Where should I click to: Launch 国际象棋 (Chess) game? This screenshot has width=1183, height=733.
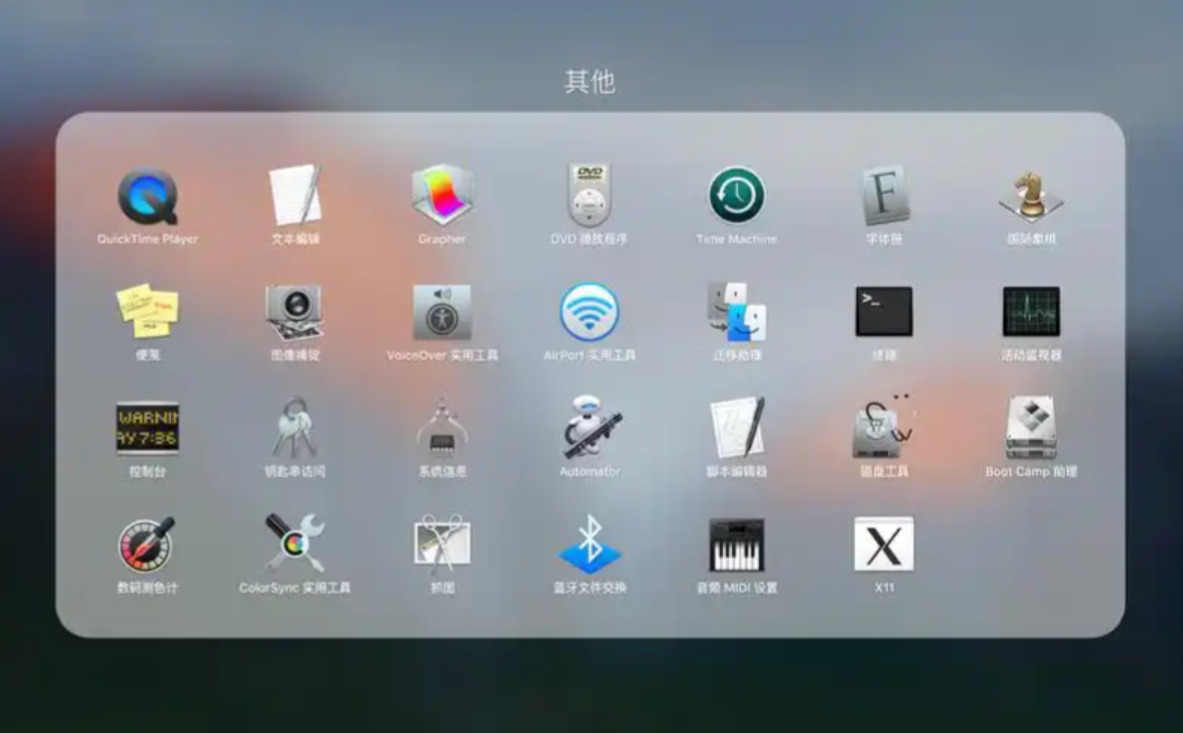point(1031,195)
